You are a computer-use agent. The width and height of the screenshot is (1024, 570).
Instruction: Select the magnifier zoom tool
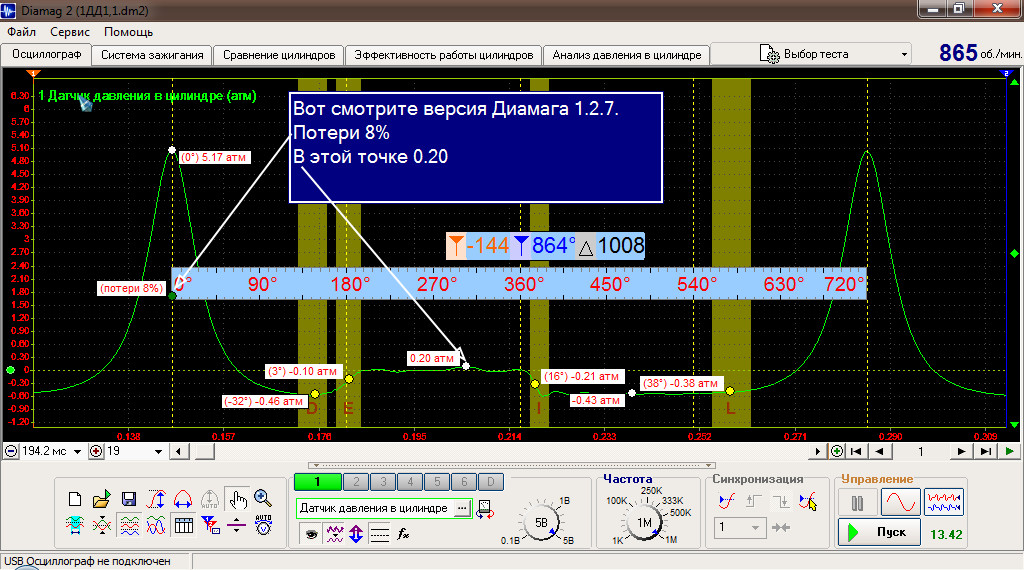click(x=263, y=498)
